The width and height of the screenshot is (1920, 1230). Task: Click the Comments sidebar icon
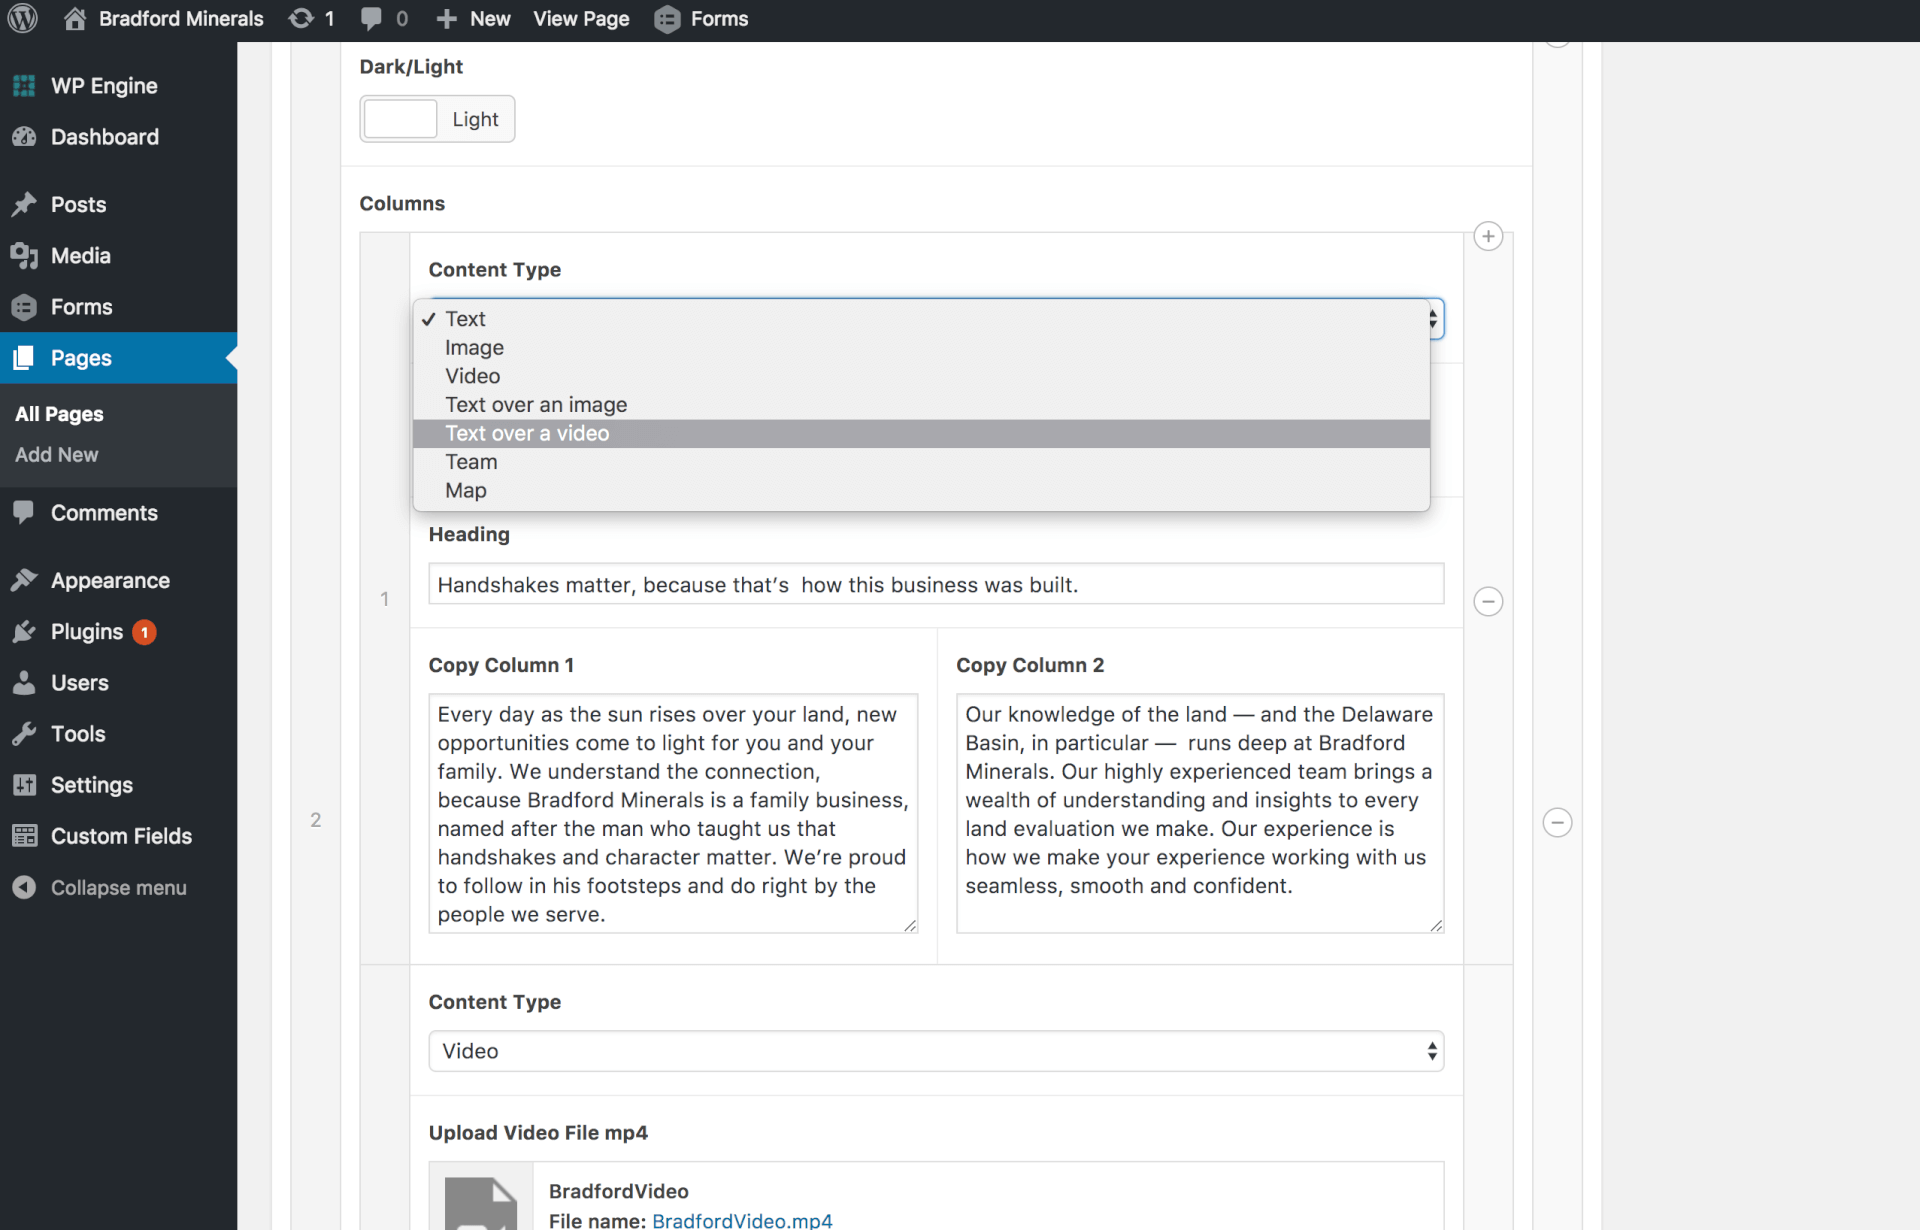pyautogui.click(x=24, y=513)
